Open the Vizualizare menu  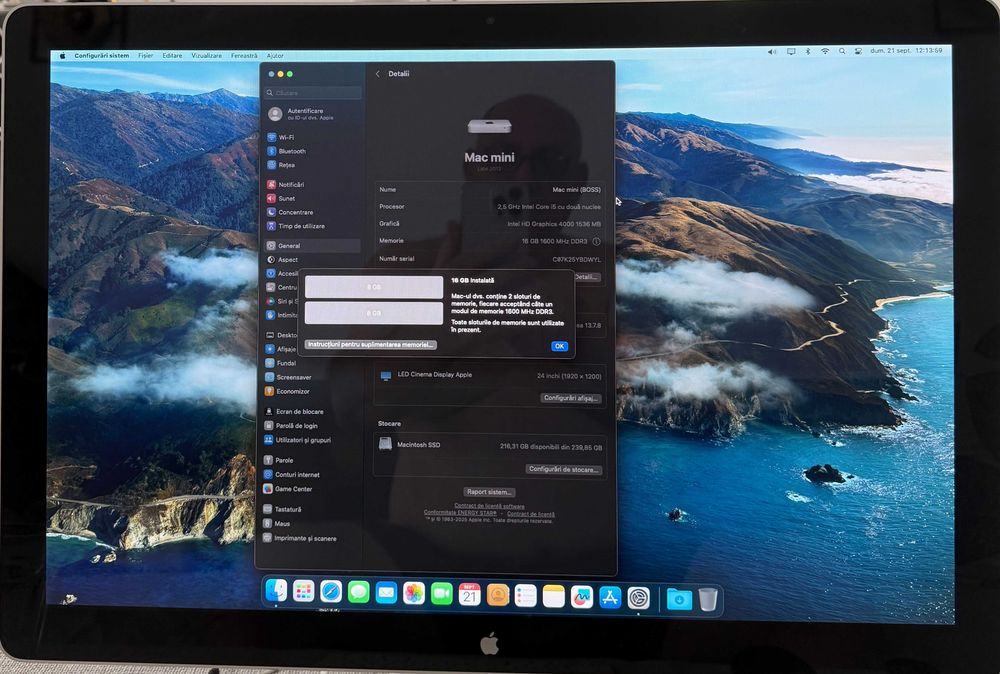(x=207, y=55)
